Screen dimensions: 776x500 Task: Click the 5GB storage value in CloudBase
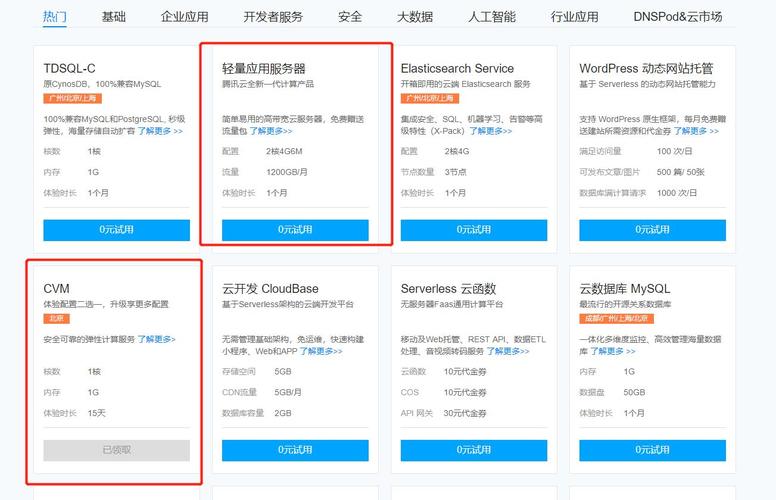(x=283, y=372)
